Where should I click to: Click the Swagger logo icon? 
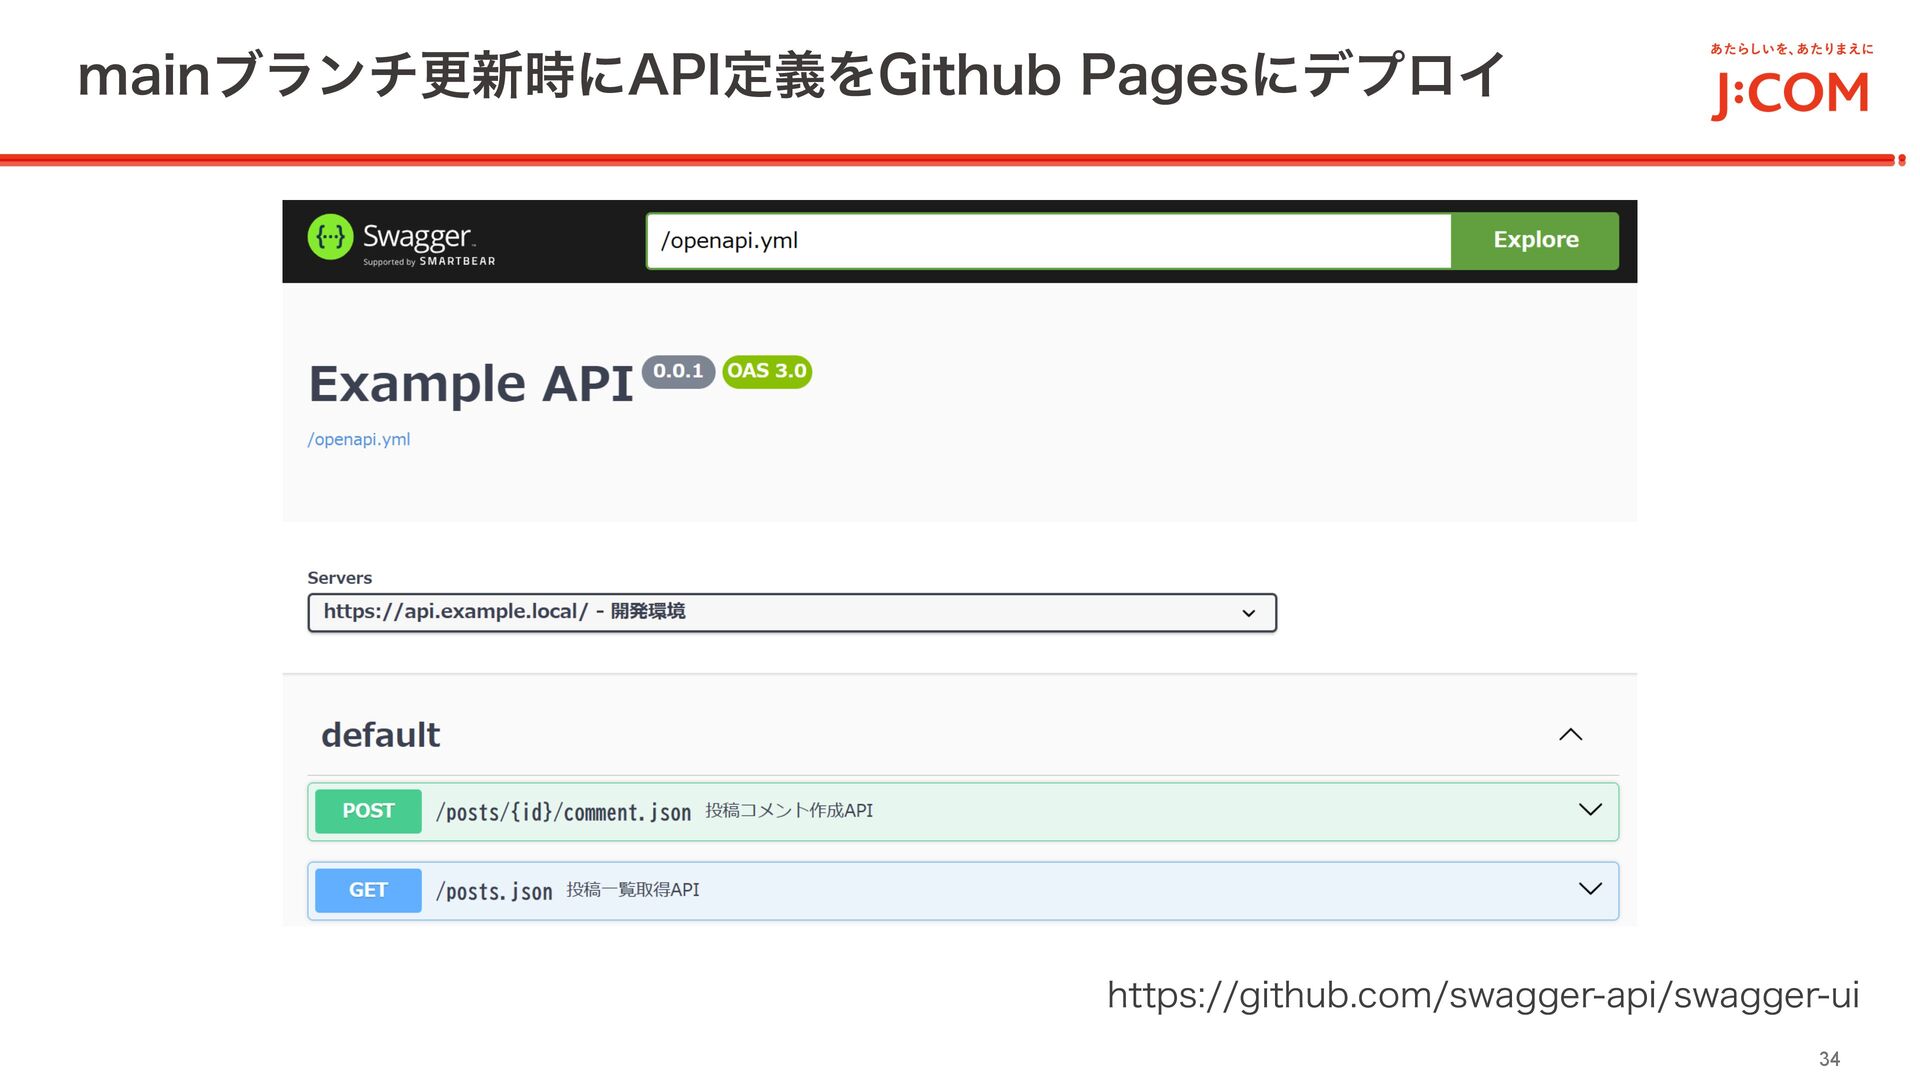[330, 237]
